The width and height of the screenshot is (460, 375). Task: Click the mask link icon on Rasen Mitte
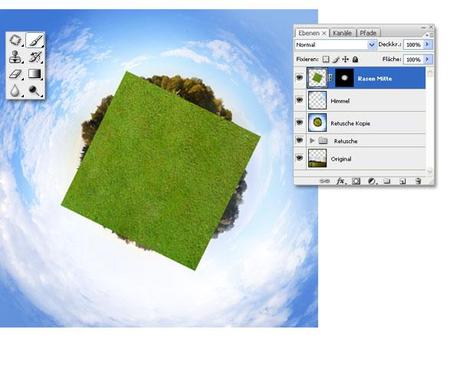pos(331,78)
